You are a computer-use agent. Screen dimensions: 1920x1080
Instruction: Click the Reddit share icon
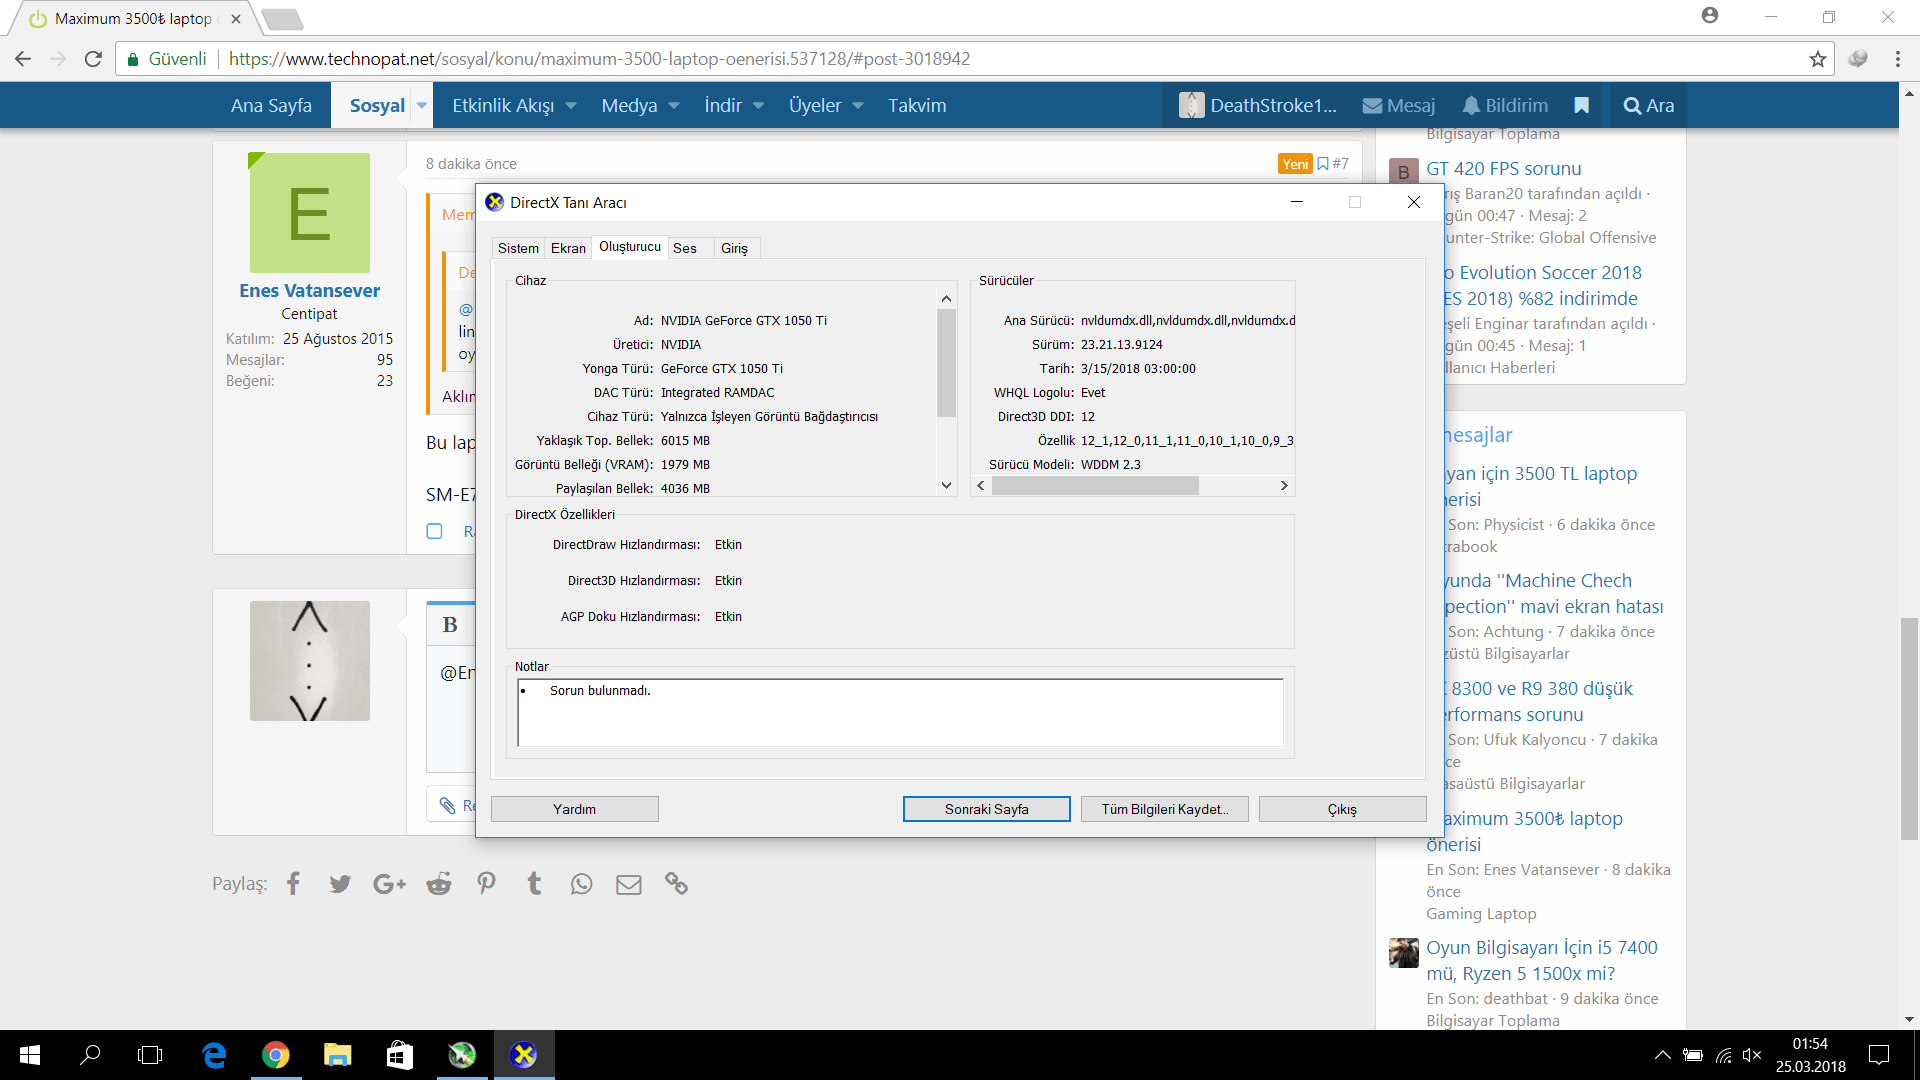(x=438, y=884)
